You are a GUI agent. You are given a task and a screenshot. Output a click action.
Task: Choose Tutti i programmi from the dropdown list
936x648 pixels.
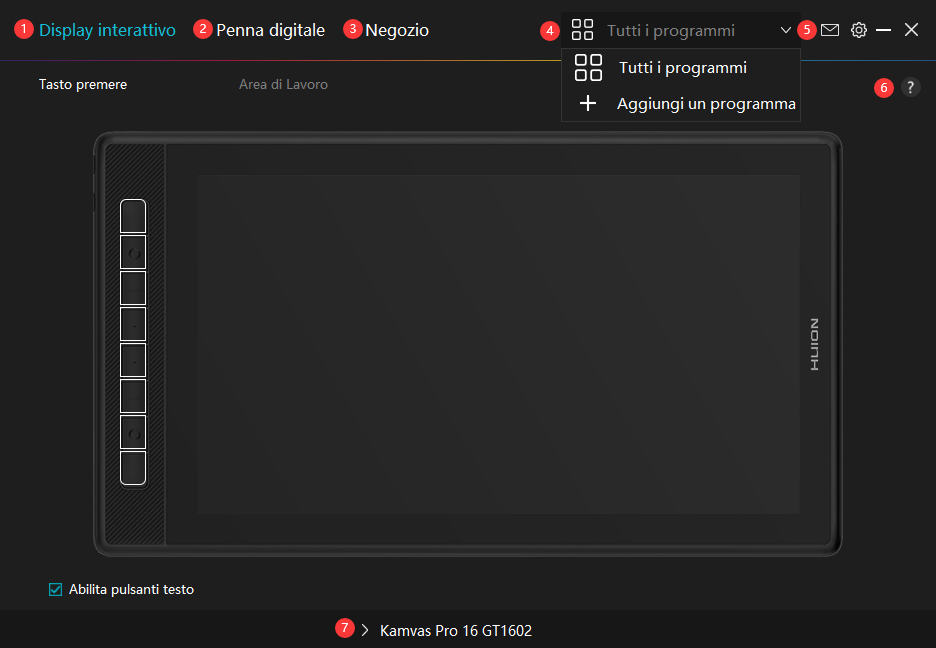click(682, 68)
